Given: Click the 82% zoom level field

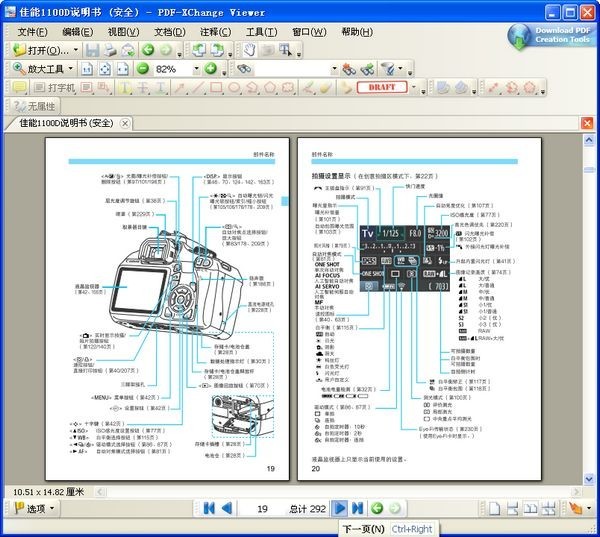Looking at the screenshot, I should tap(172, 69).
